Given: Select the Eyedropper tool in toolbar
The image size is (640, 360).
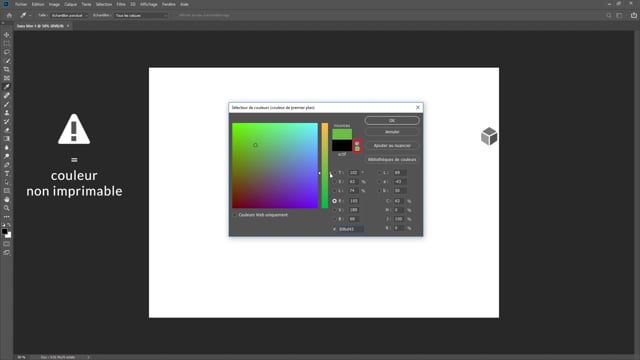Looking at the screenshot, I should coord(7,87).
